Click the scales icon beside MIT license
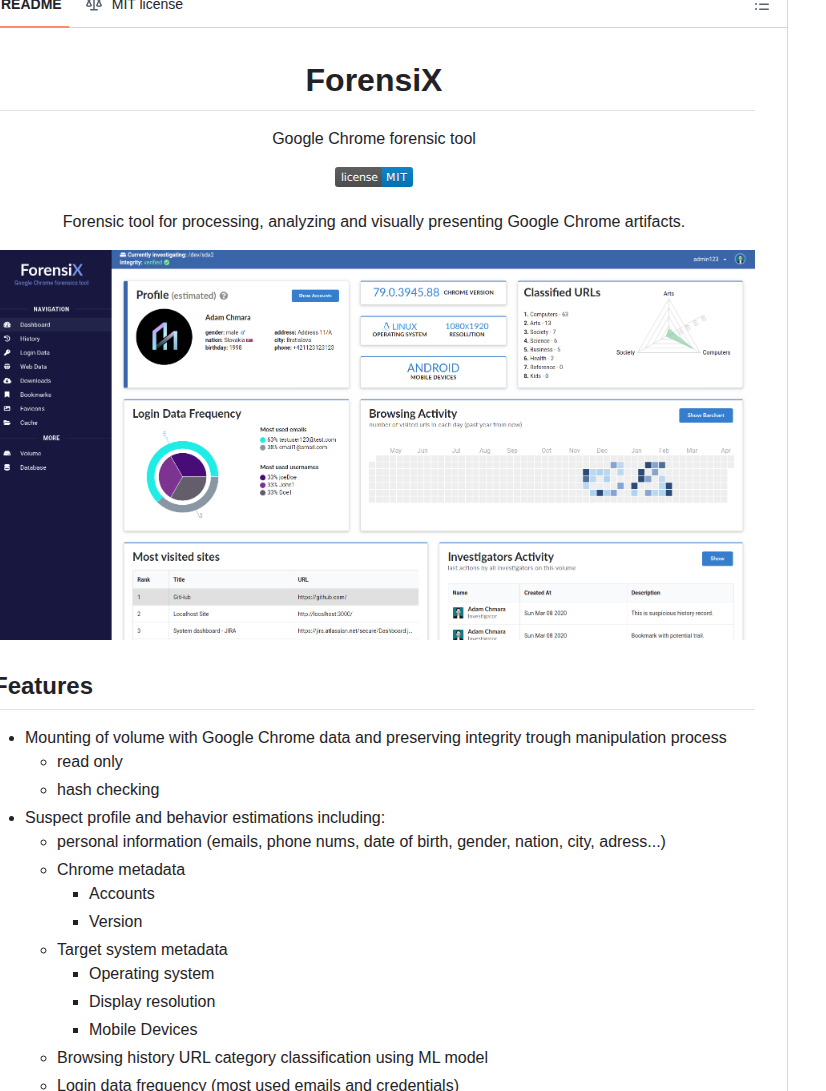This screenshot has width=826, height=1091. tap(94, 6)
